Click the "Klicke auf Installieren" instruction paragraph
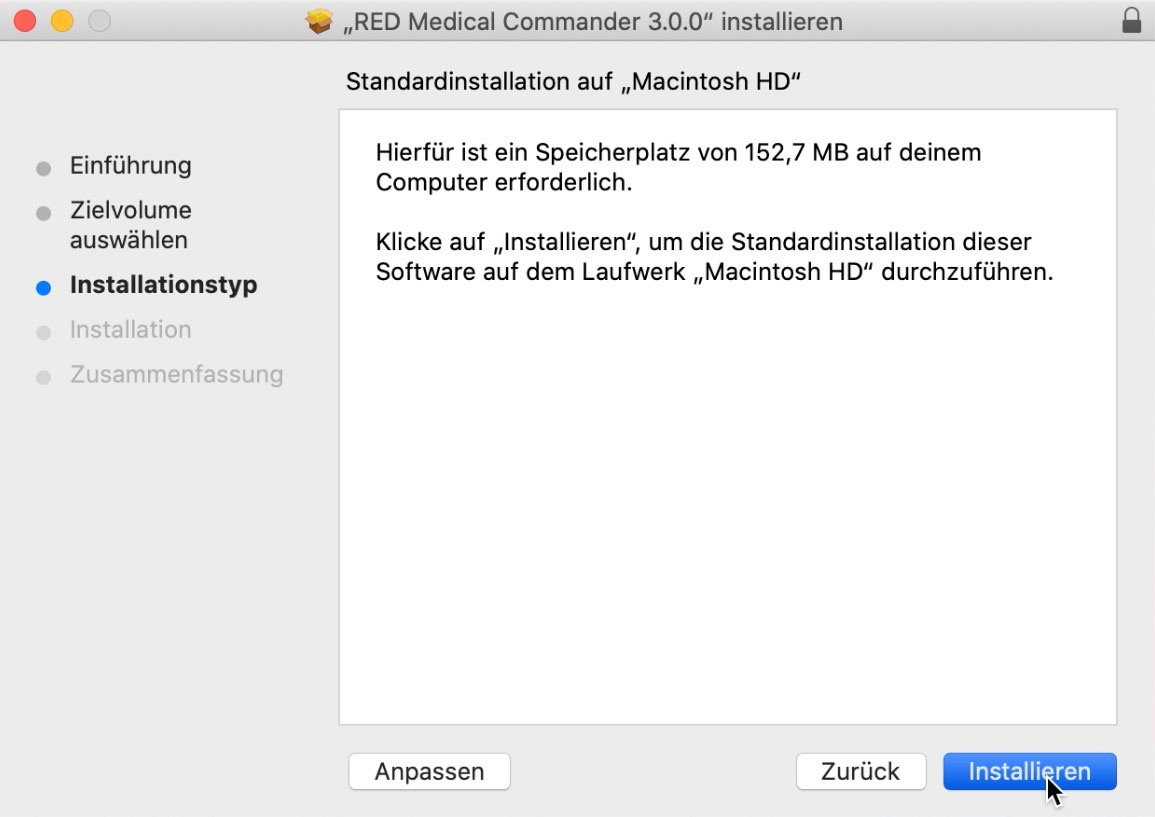Viewport: 1155px width, 817px height. [x=714, y=257]
